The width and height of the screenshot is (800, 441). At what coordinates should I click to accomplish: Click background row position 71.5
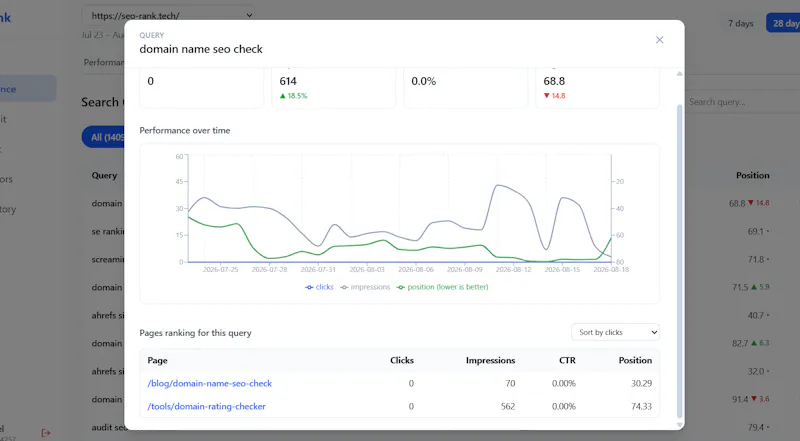740,287
